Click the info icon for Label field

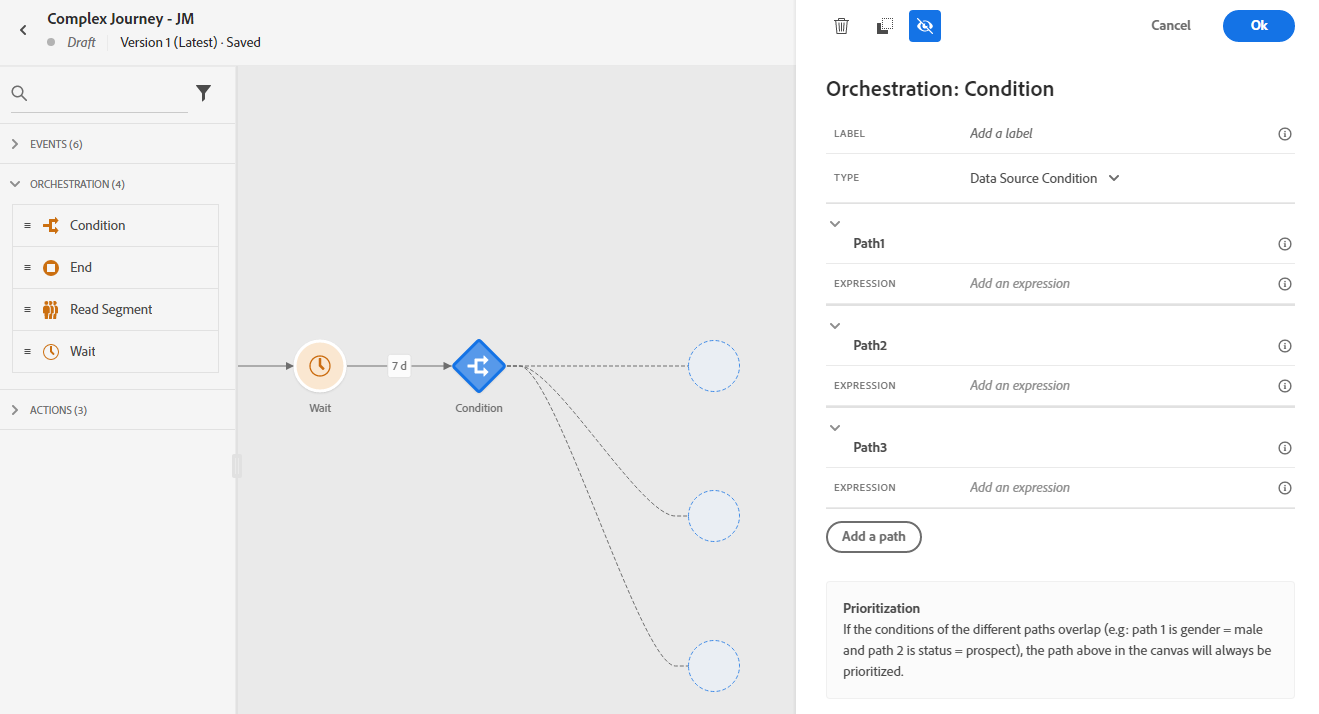pyautogui.click(x=1285, y=134)
